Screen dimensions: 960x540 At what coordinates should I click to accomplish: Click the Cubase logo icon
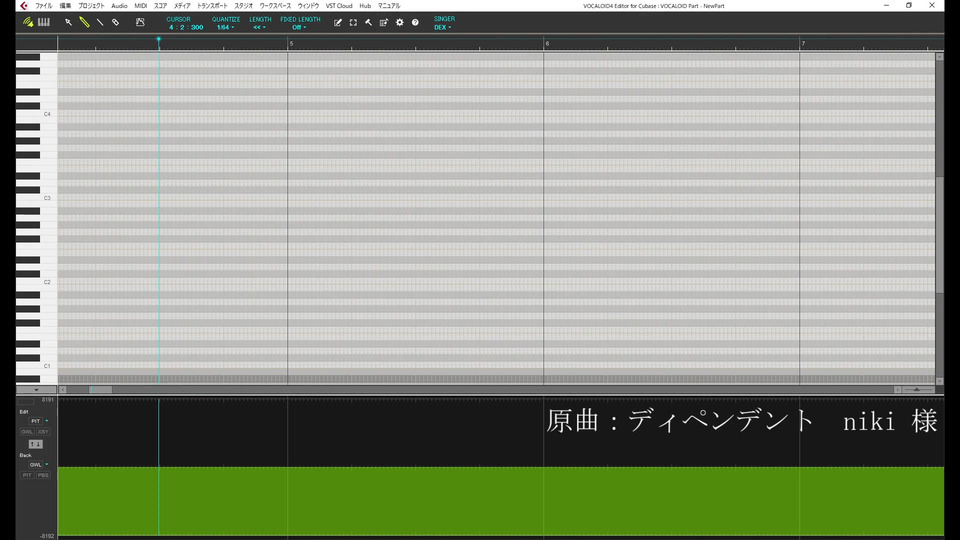[23, 6]
